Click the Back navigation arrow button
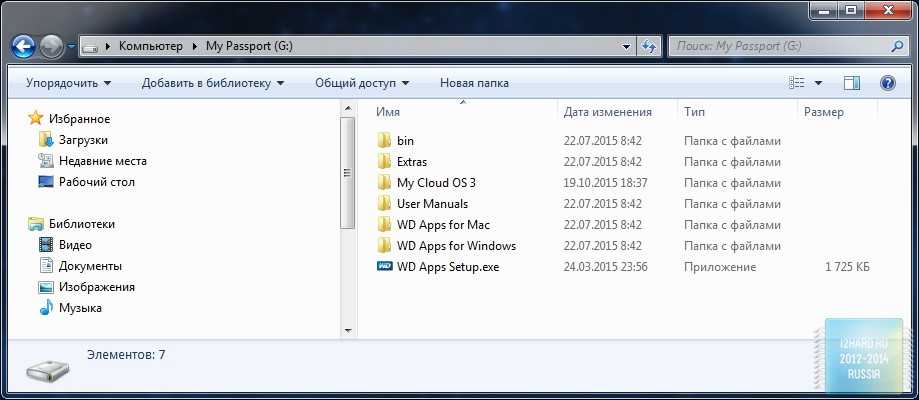The height and width of the screenshot is (400, 919). 24,46
